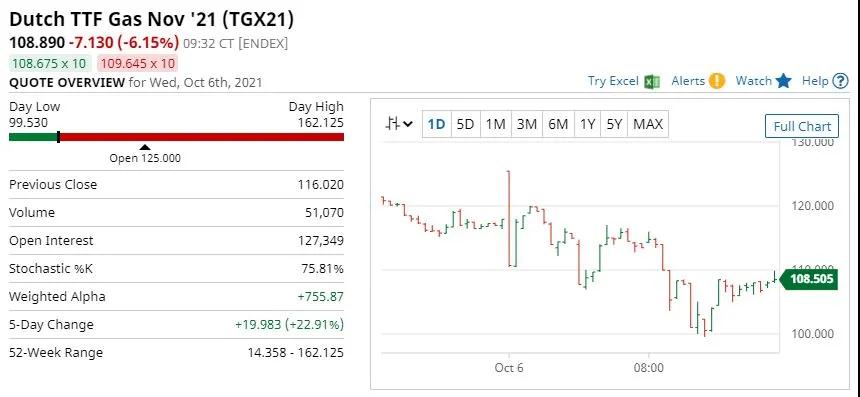The width and height of the screenshot is (860, 397).
Task: Select the 5Y chart period
Action: (614, 124)
